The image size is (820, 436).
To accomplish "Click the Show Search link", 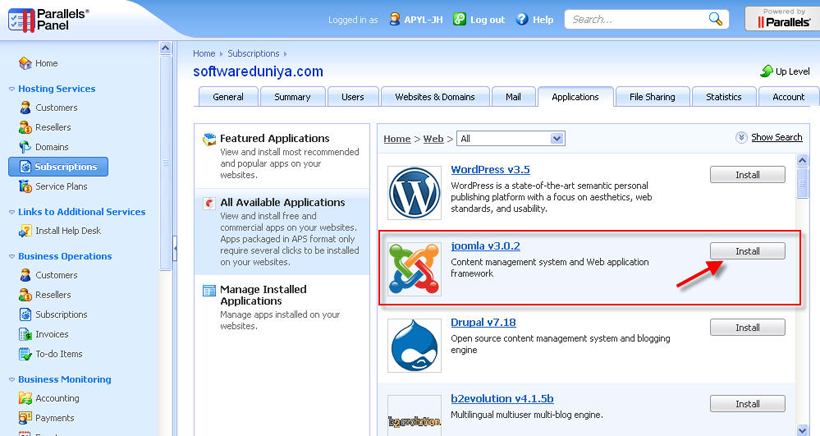I will click(777, 137).
